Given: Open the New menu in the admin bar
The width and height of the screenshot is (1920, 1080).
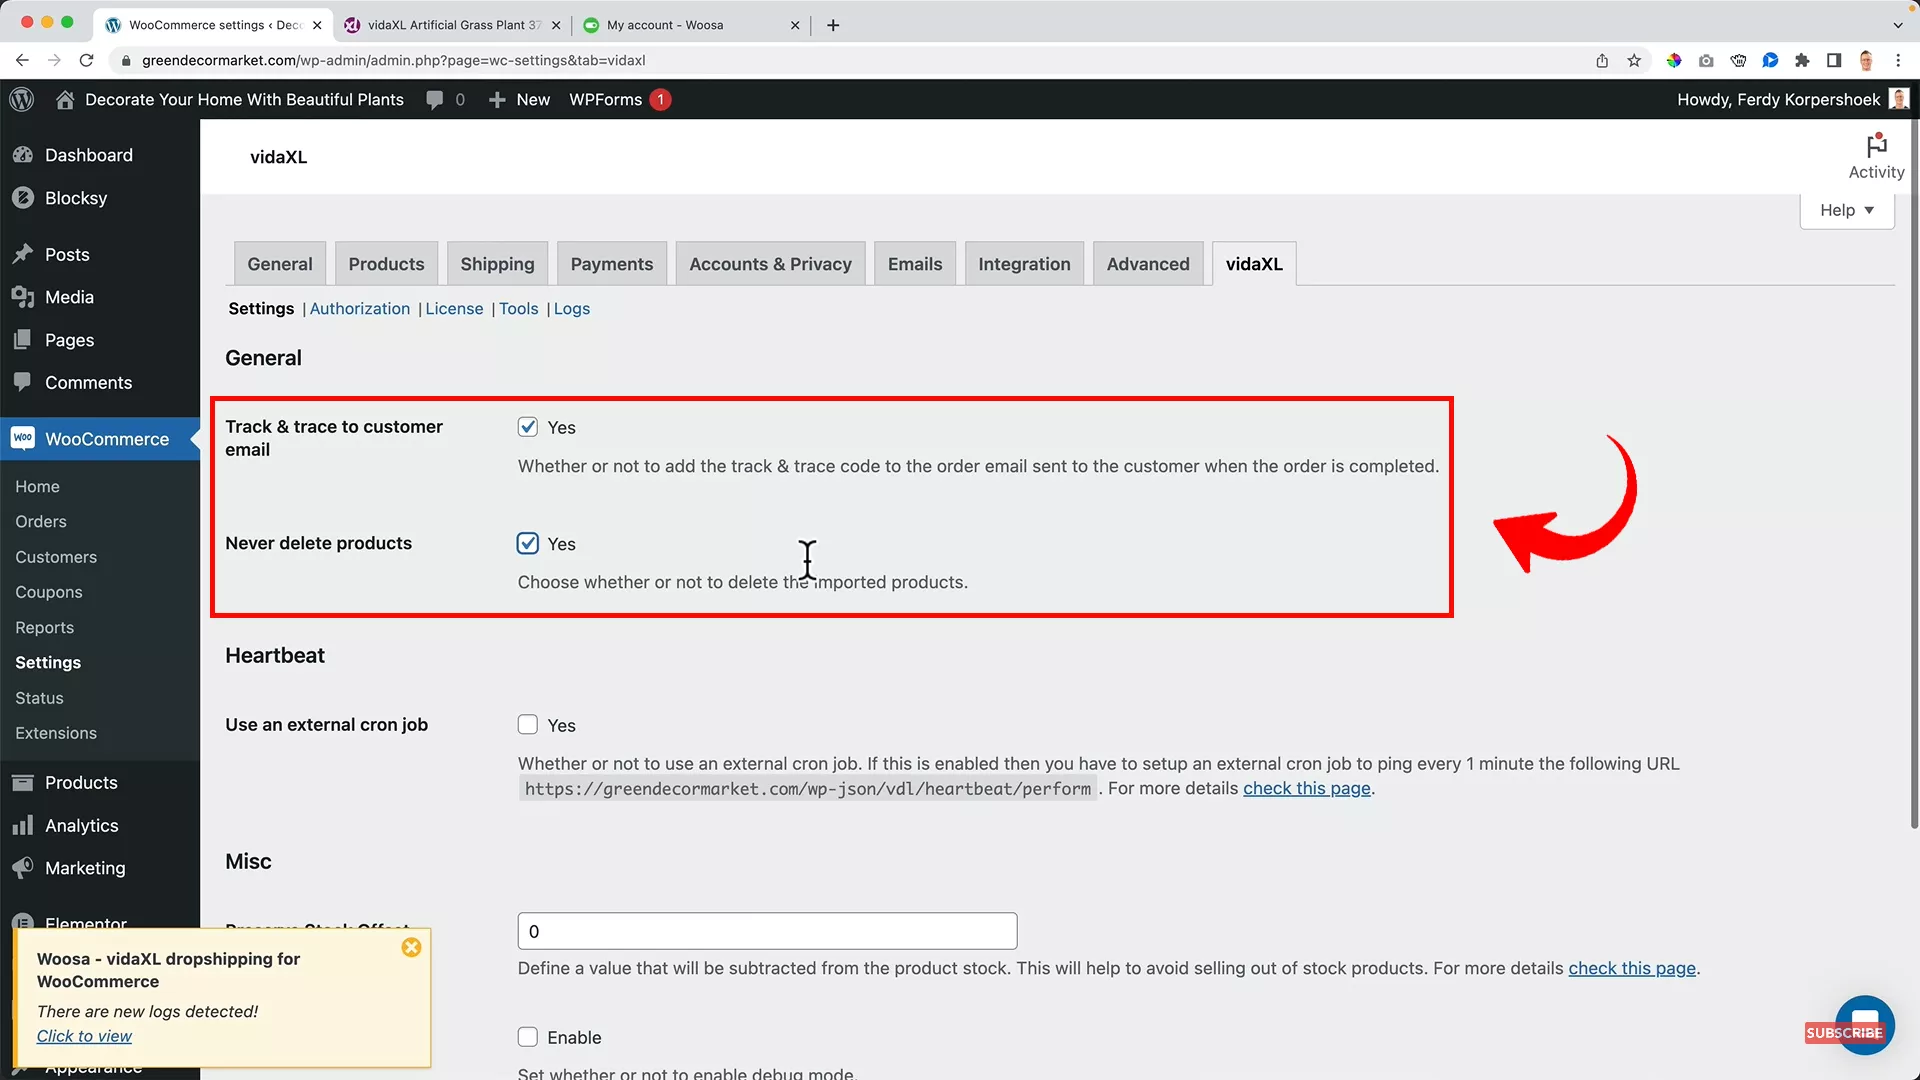Looking at the screenshot, I should coord(518,99).
